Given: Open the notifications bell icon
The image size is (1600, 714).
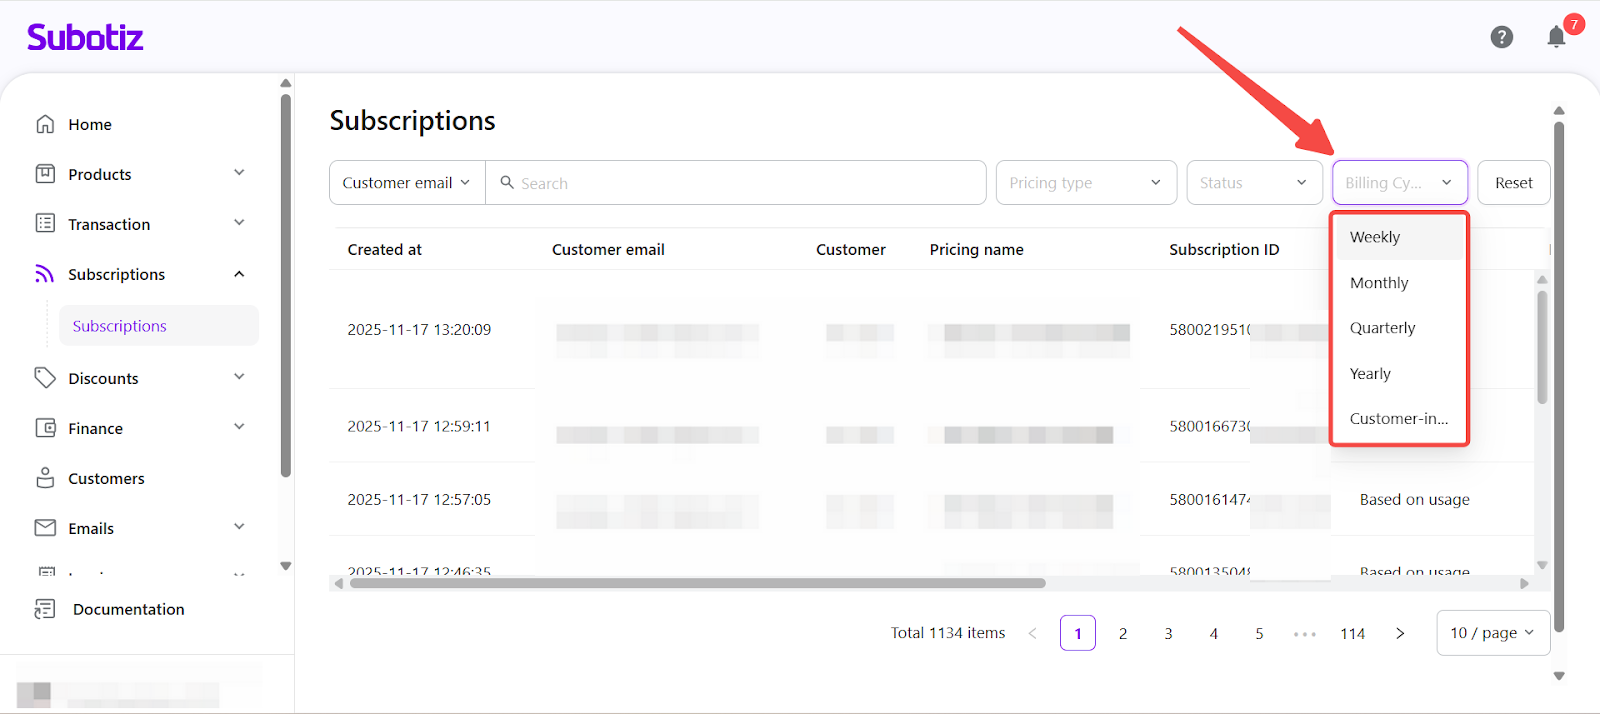Looking at the screenshot, I should coord(1556,37).
